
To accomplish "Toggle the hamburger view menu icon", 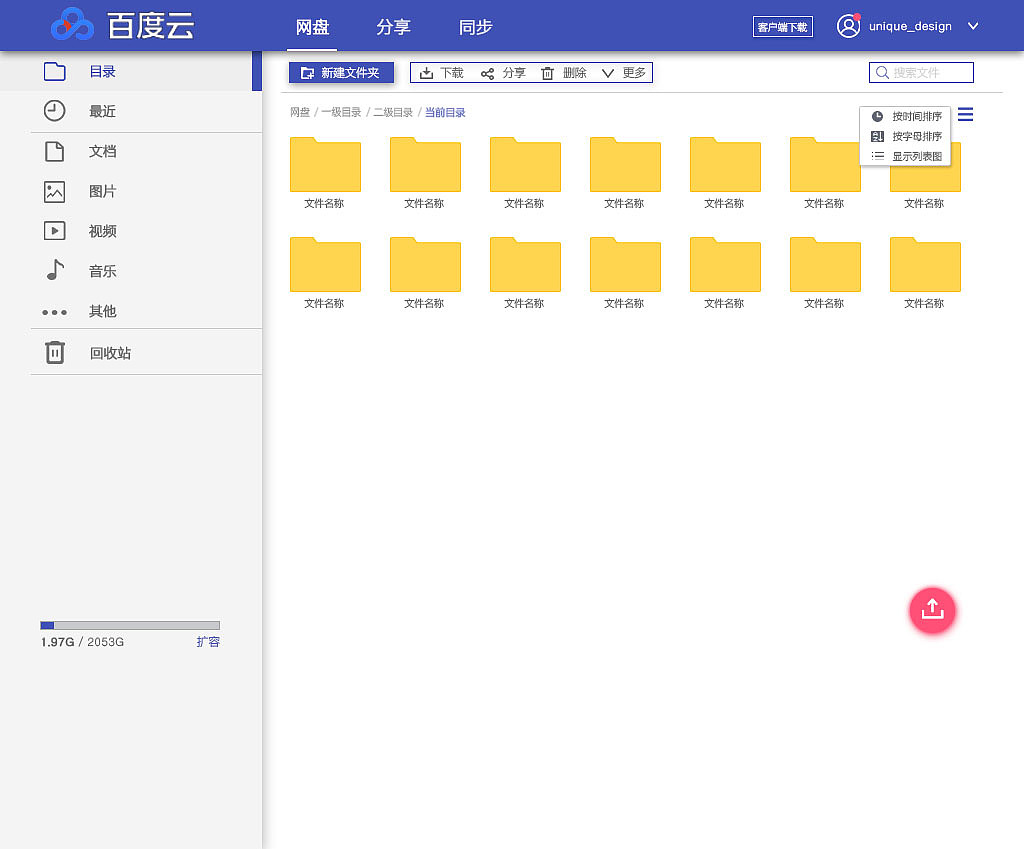I will [x=965, y=115].
